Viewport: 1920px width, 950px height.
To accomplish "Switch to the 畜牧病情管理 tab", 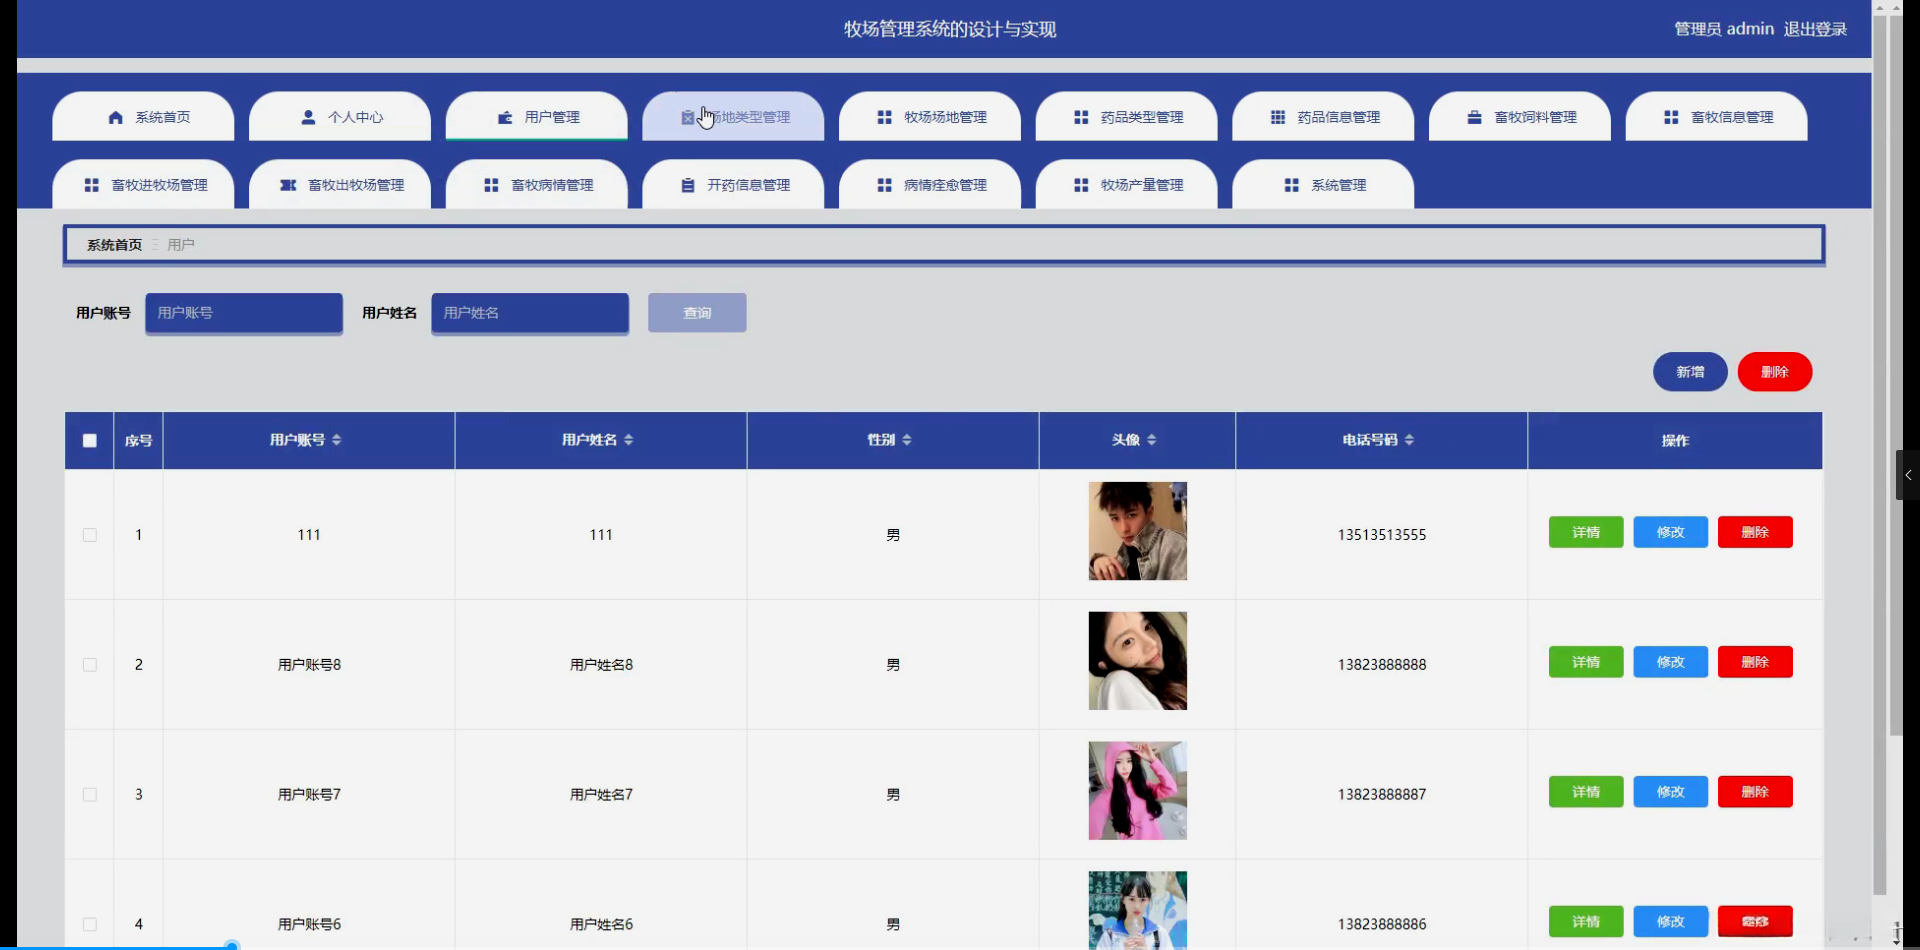I will [x=537, y=185].
